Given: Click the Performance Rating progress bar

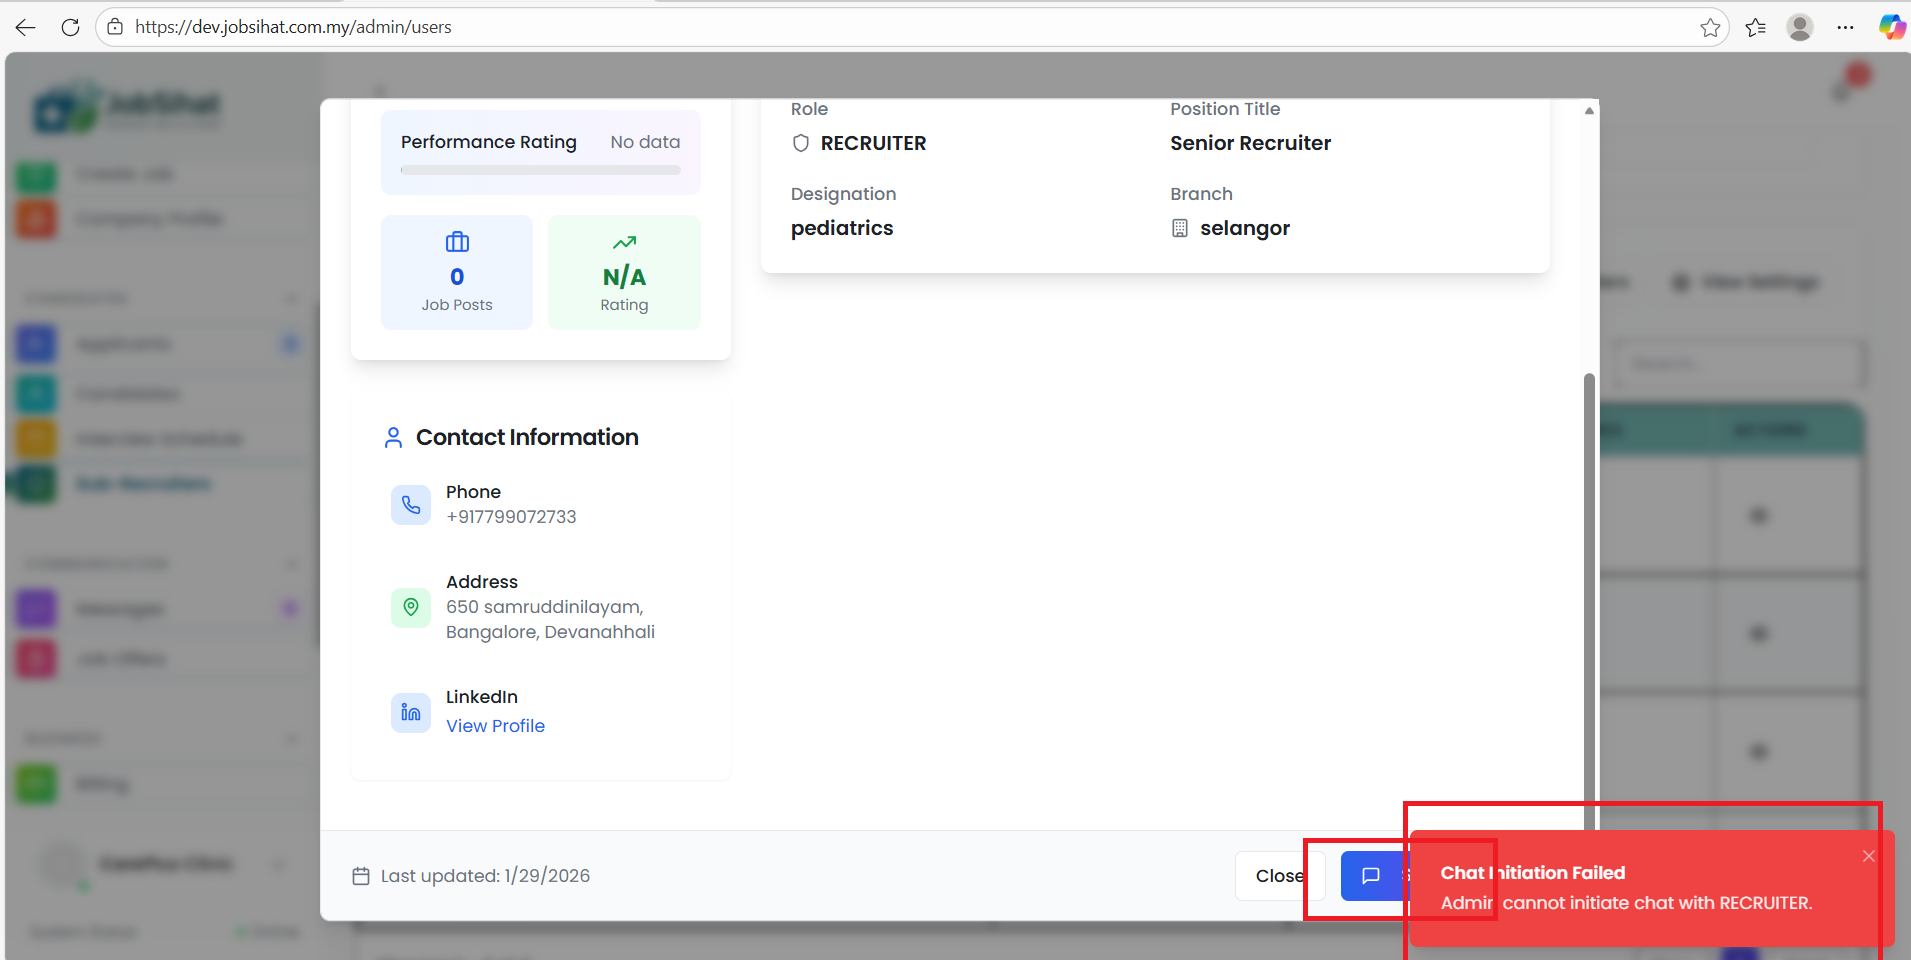Looking at the screenshot, I should click(x=540, y=170).
